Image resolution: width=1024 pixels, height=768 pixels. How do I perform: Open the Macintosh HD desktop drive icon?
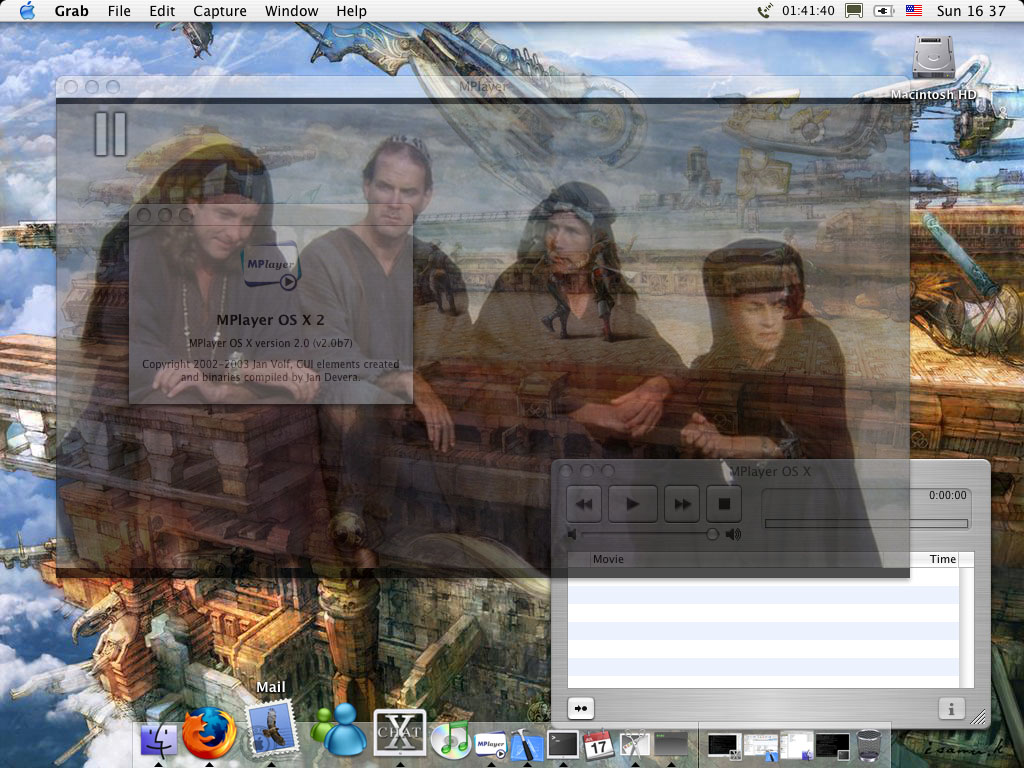click(934, 60)
